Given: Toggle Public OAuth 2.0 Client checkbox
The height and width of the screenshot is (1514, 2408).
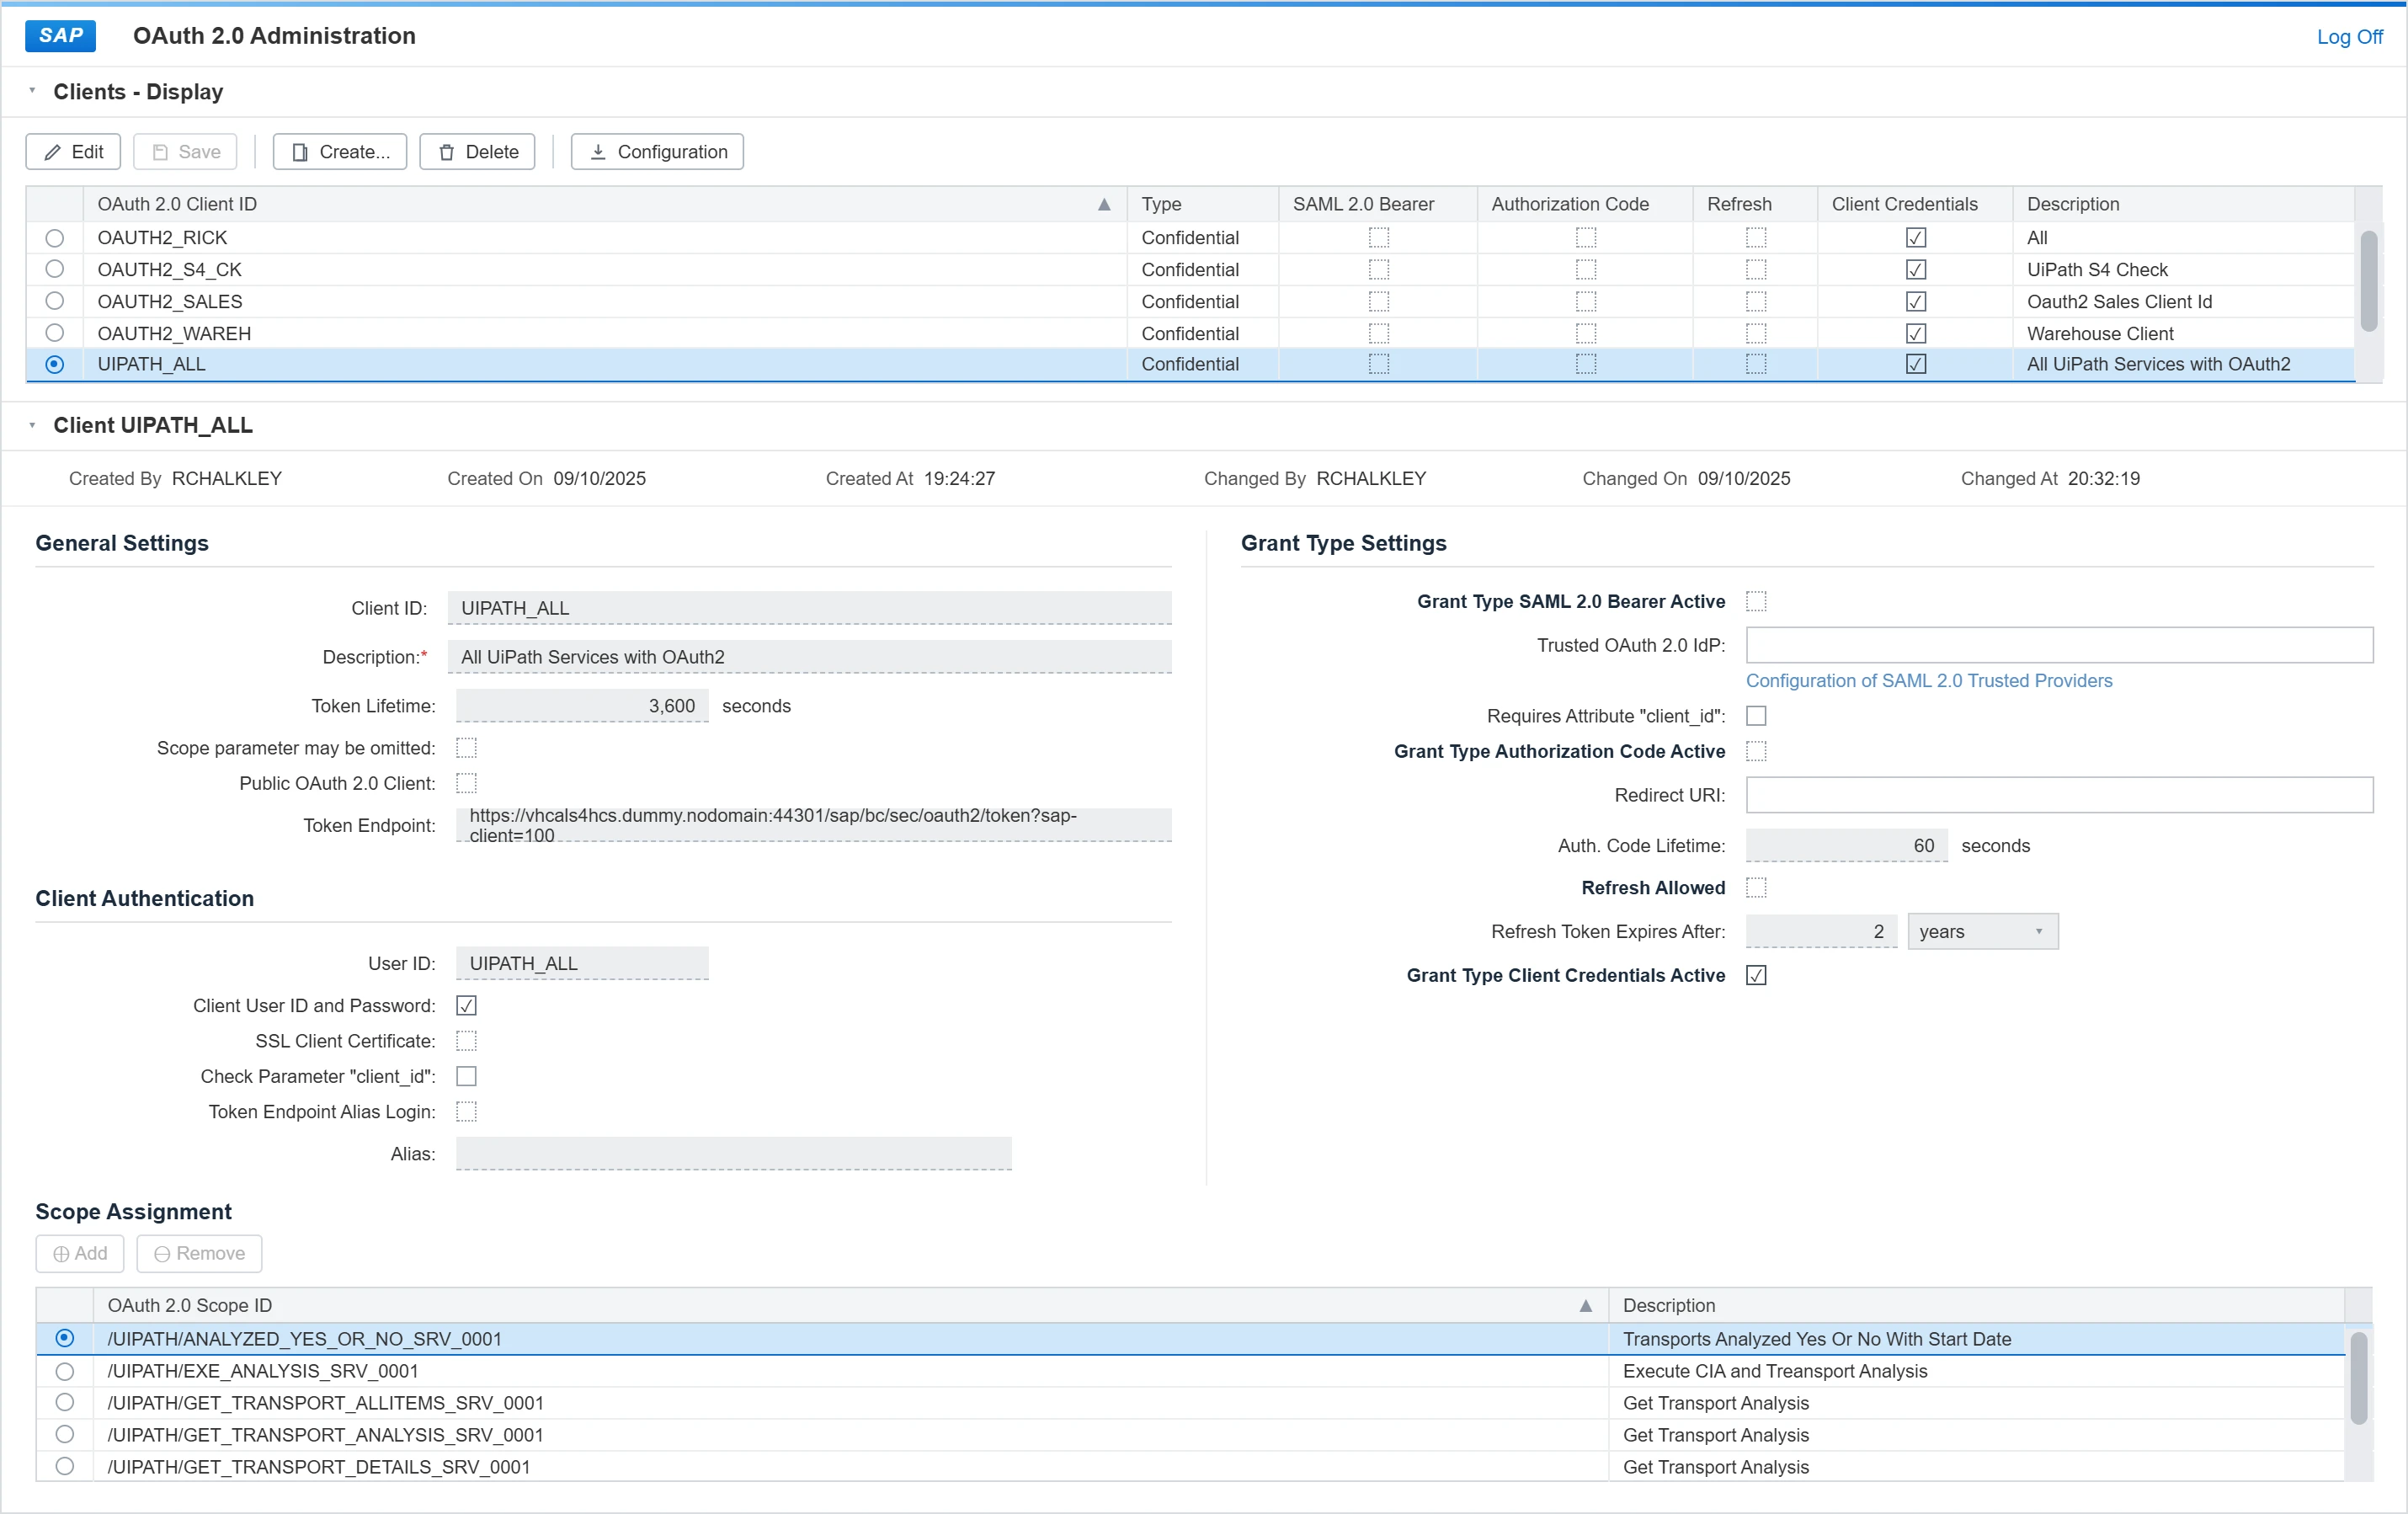Looking at the screenshot, I should 466,783.
